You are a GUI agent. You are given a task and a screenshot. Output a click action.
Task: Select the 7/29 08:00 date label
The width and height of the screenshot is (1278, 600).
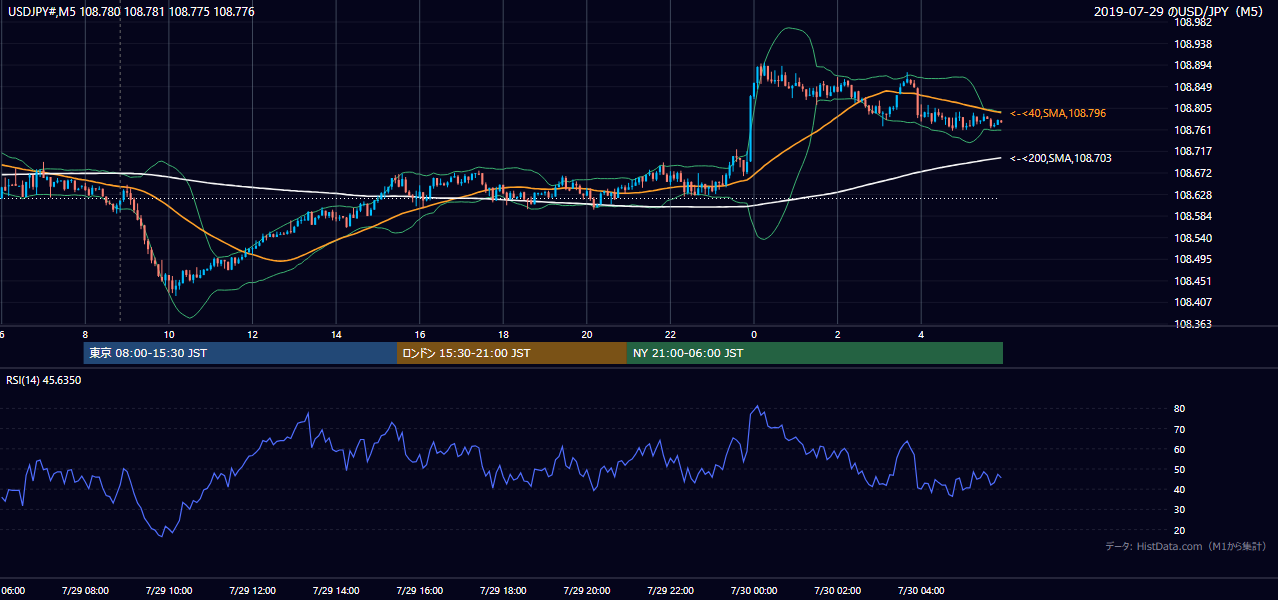coord(85,591)
